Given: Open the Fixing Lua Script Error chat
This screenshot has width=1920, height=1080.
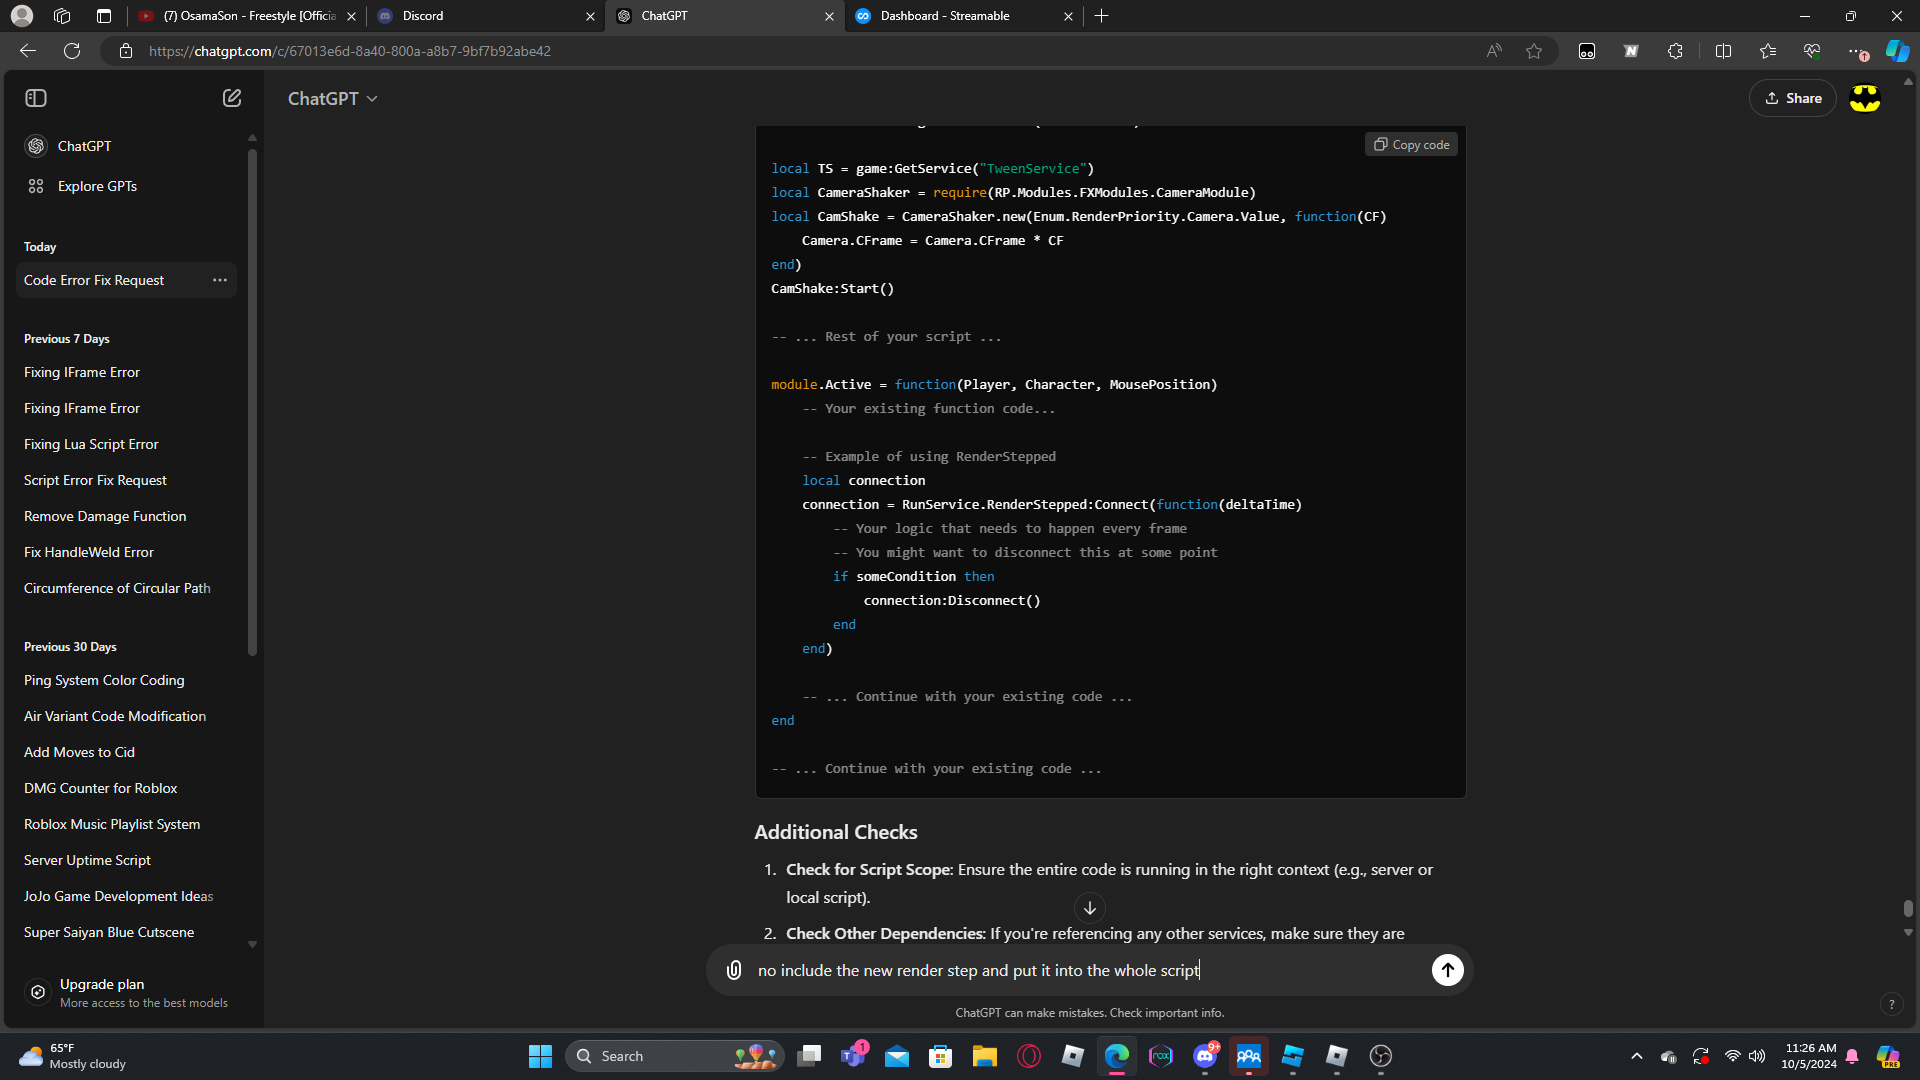Looking at the screenshot, I should coord(91,444).
